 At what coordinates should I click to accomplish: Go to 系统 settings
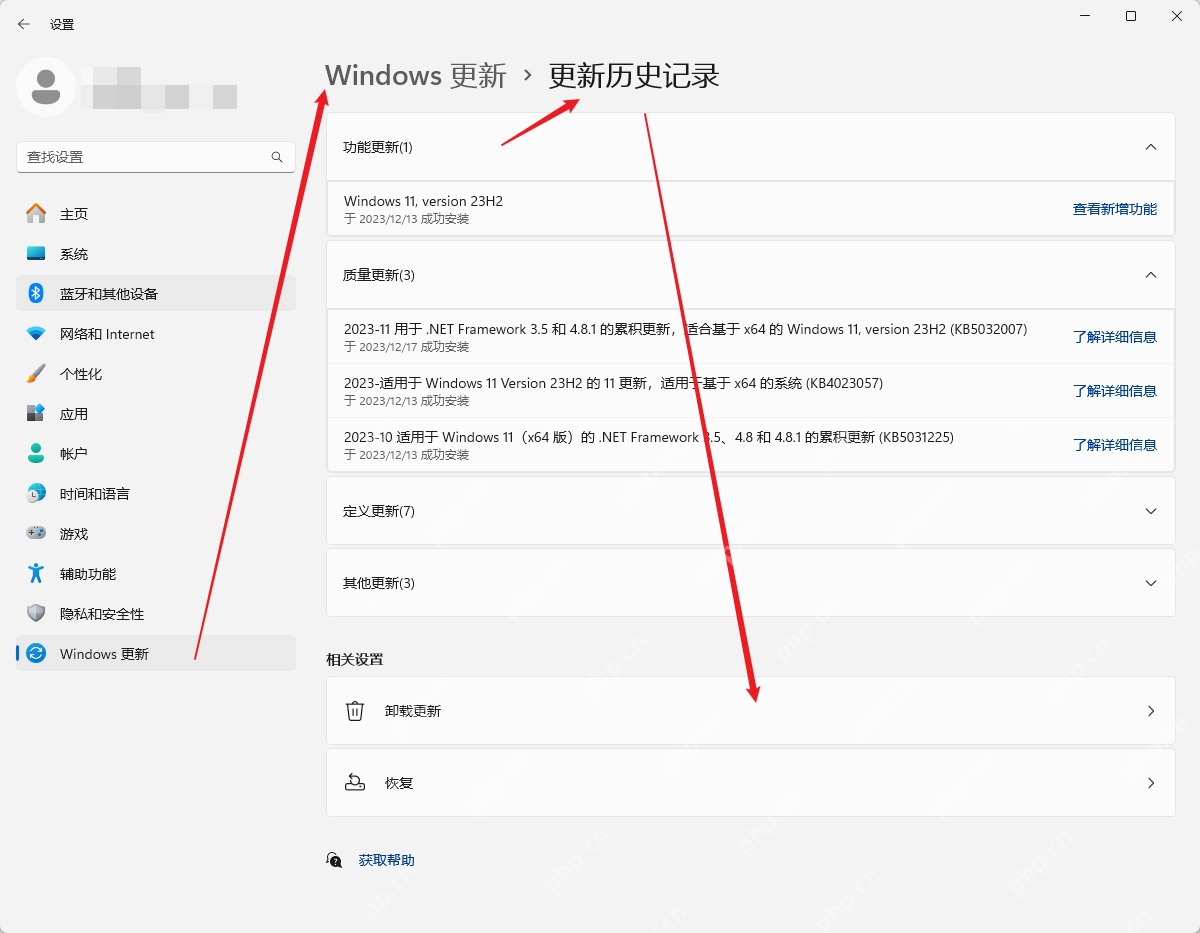156,253
